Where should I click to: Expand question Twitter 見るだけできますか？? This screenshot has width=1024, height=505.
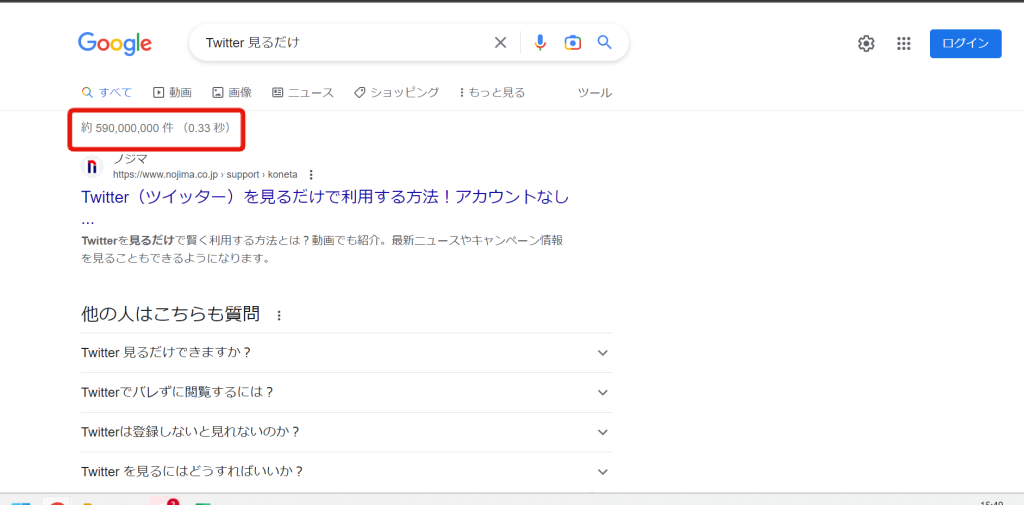[347, 353]
